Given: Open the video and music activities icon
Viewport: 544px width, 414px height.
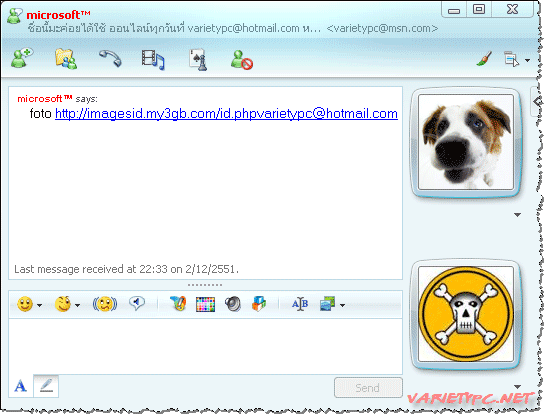Looking at the screenshot, I should tap(153, 59).
